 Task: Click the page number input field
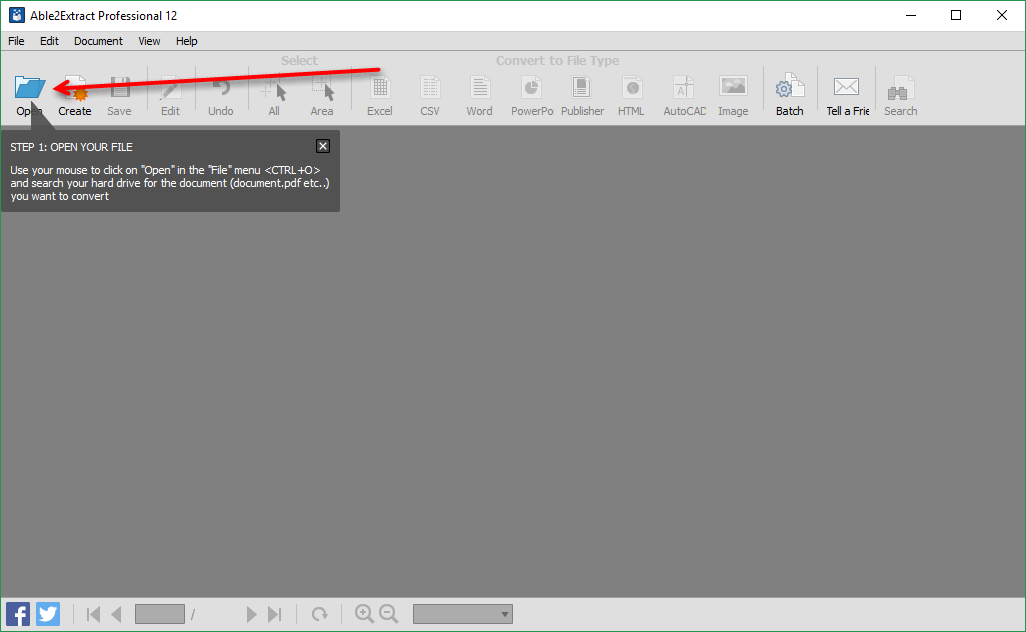160,614
